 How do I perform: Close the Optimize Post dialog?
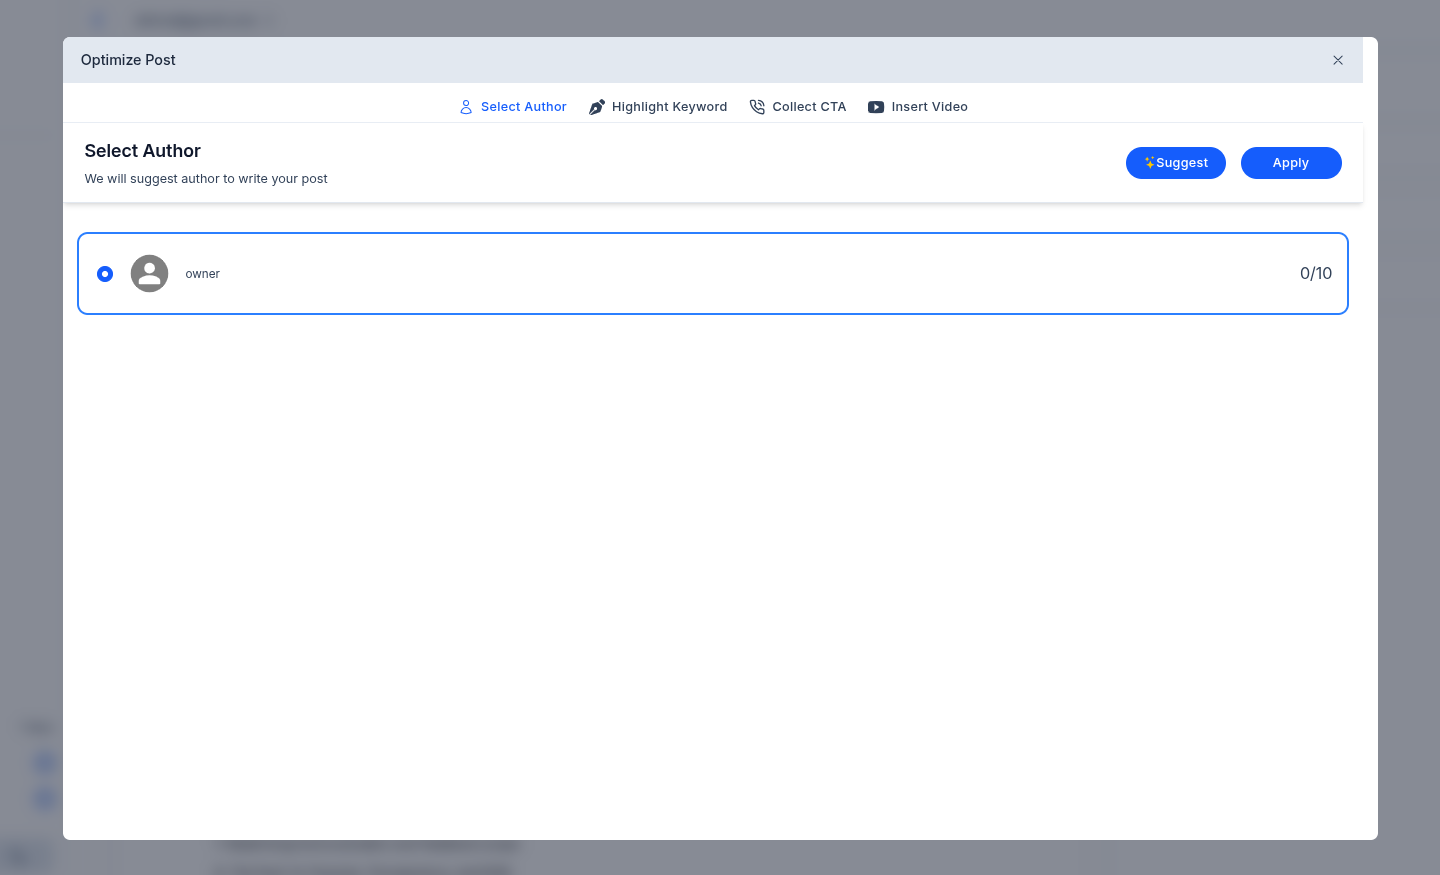tap(1337, 60)
